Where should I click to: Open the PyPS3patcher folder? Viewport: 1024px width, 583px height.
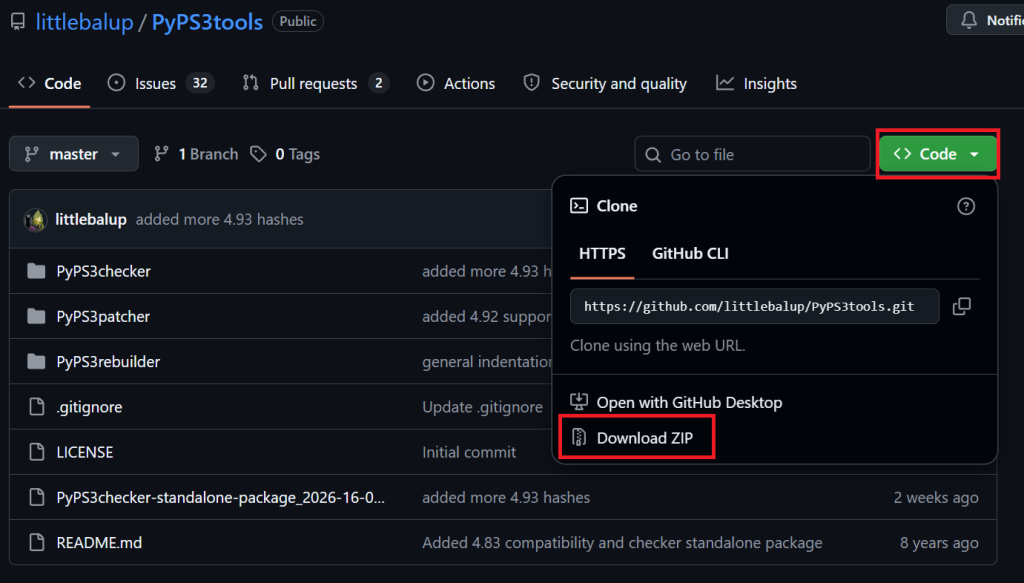(103, 317)
